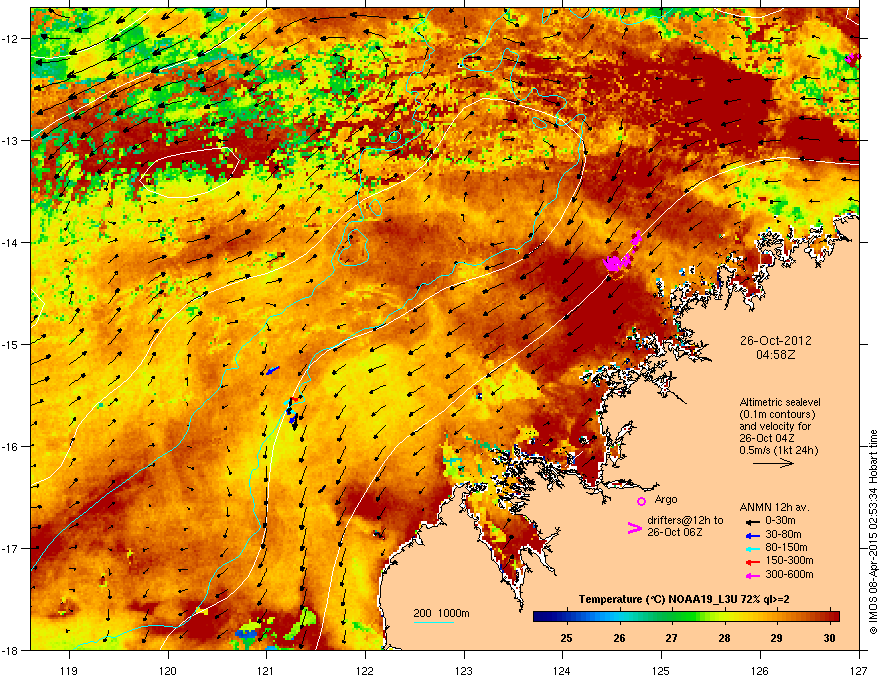Viewport: 880px width, 680px height.
Task: Select the magenta 300-600m arrow legend symbol
Action: (x=753, y=576)
